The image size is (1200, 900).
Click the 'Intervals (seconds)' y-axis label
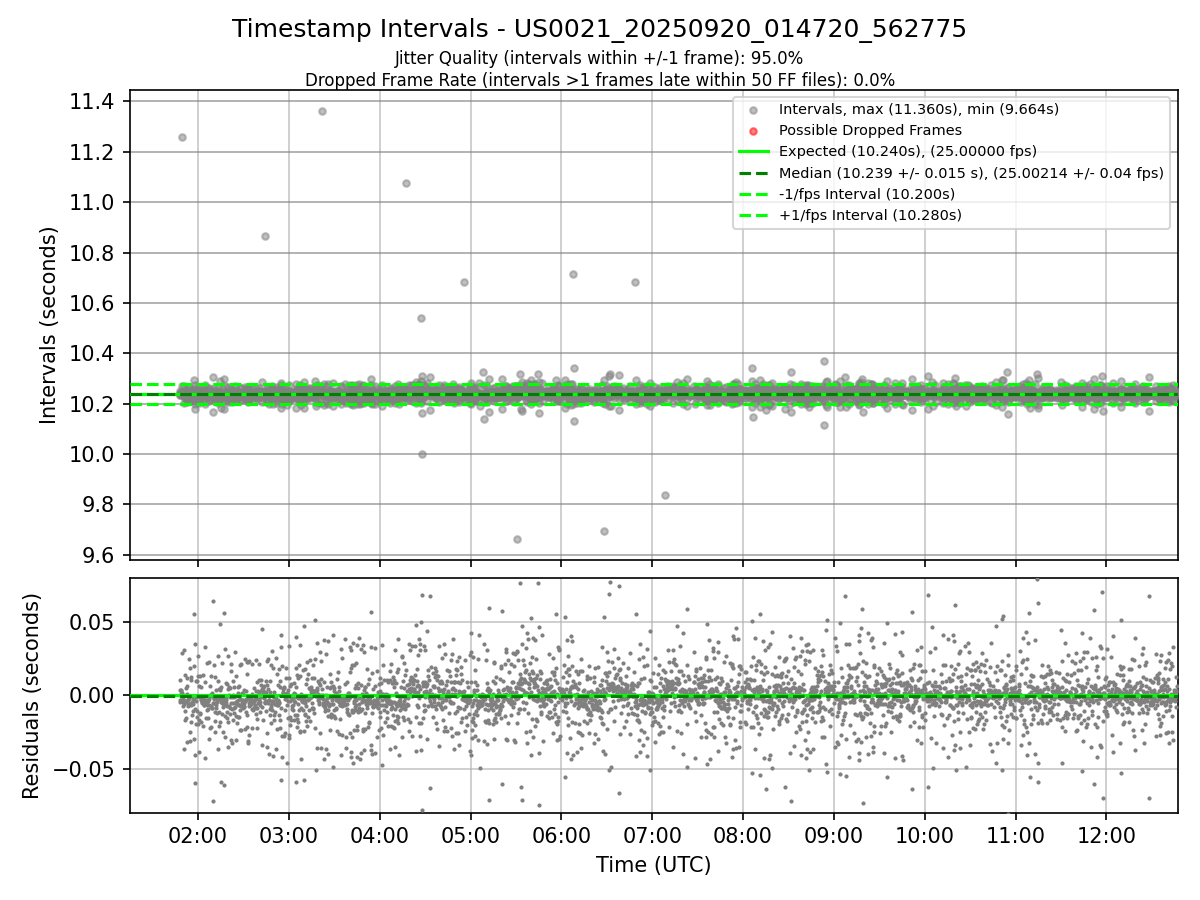(49, 325)
